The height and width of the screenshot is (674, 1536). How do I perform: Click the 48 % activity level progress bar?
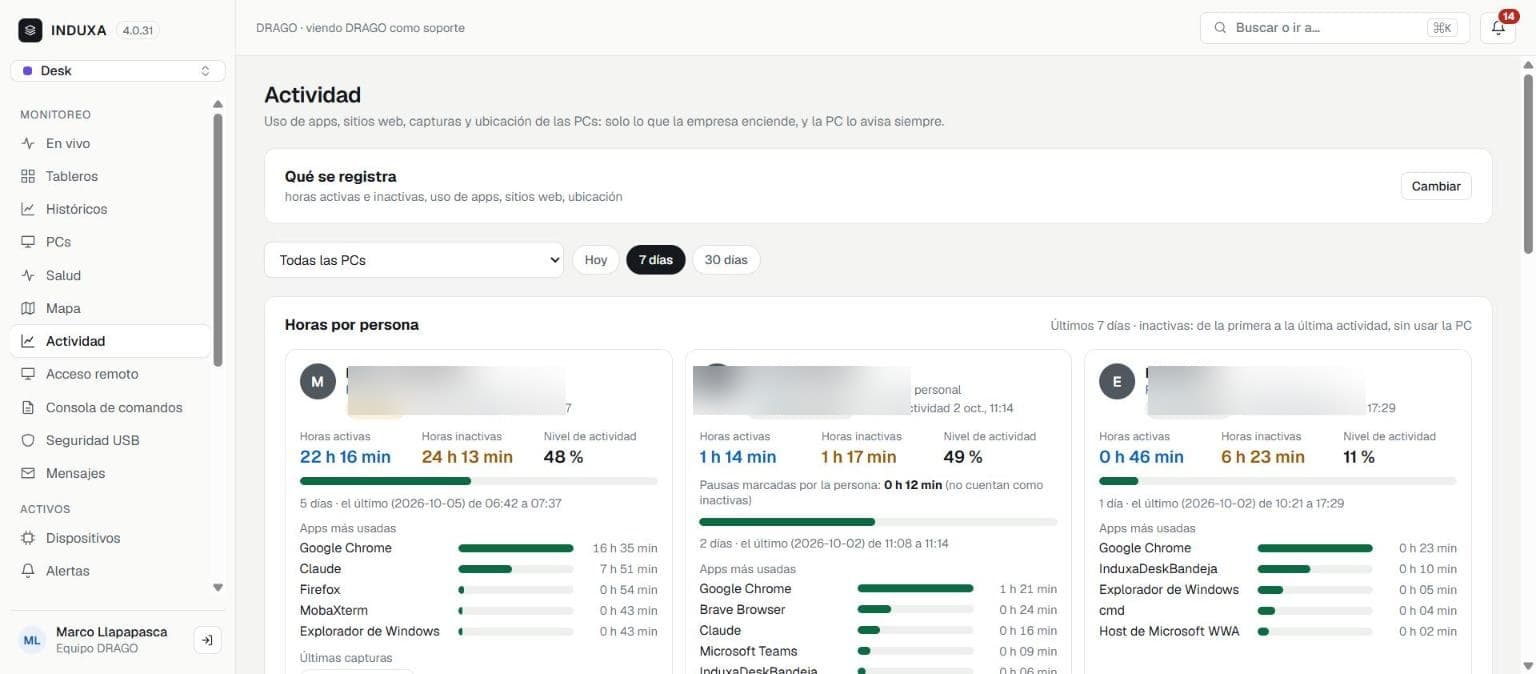coord(479,481)
